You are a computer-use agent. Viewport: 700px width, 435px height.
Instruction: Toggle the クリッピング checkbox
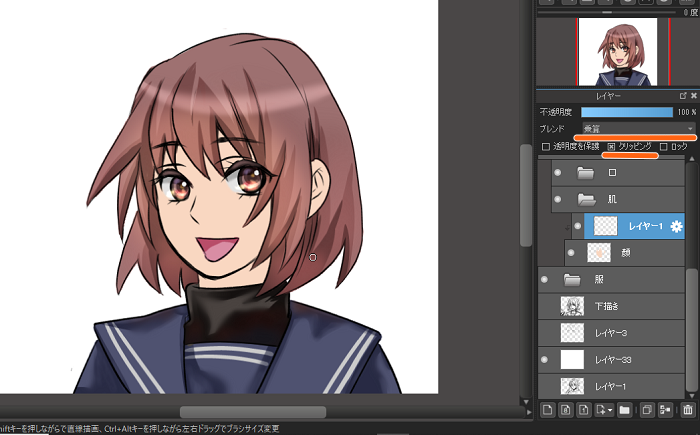tap(611, 146)
